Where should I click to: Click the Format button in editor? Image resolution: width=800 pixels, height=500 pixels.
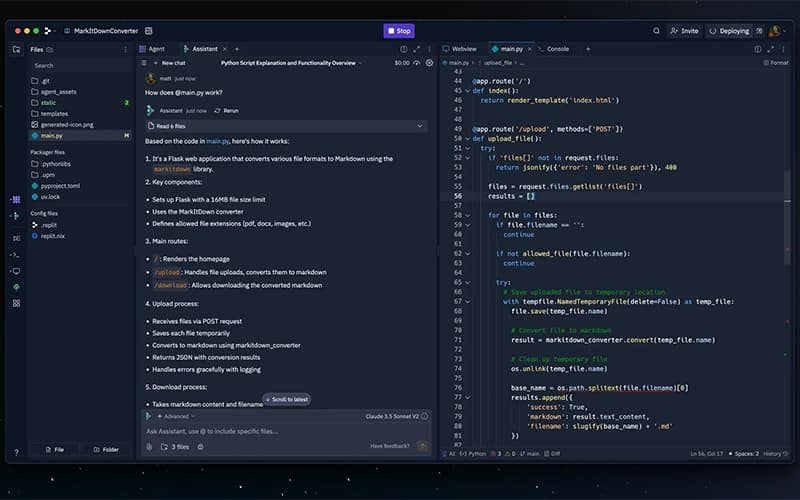click(x=776, y=63)
